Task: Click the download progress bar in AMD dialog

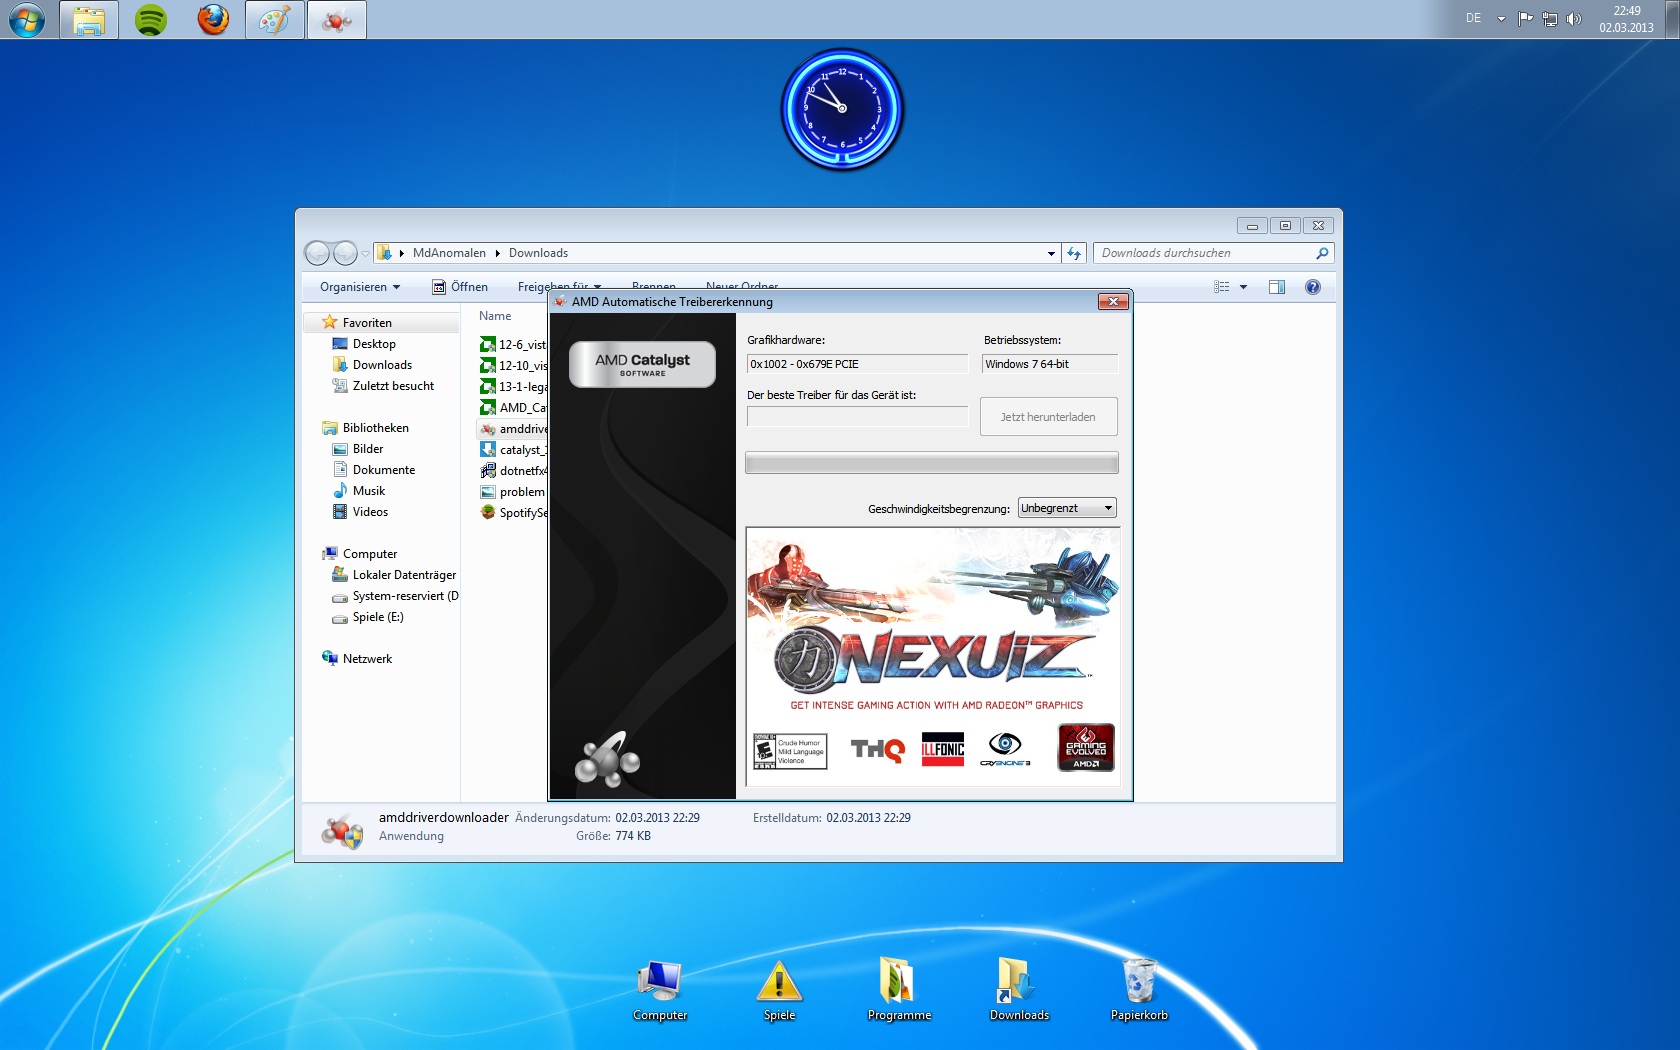Action: [x=932, y=462]
